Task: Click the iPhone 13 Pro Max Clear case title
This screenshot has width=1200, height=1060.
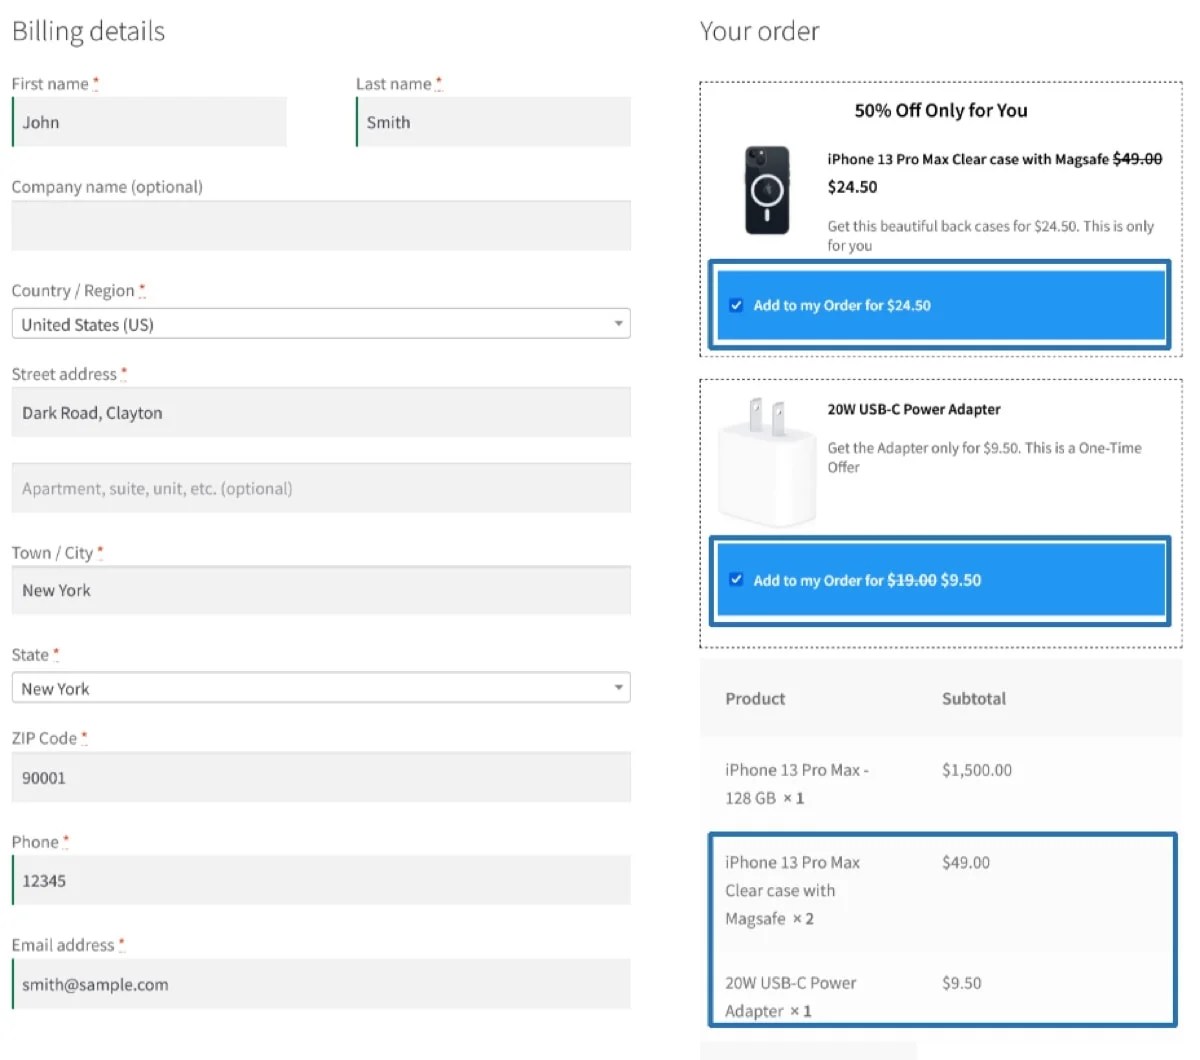Action: 967,159
